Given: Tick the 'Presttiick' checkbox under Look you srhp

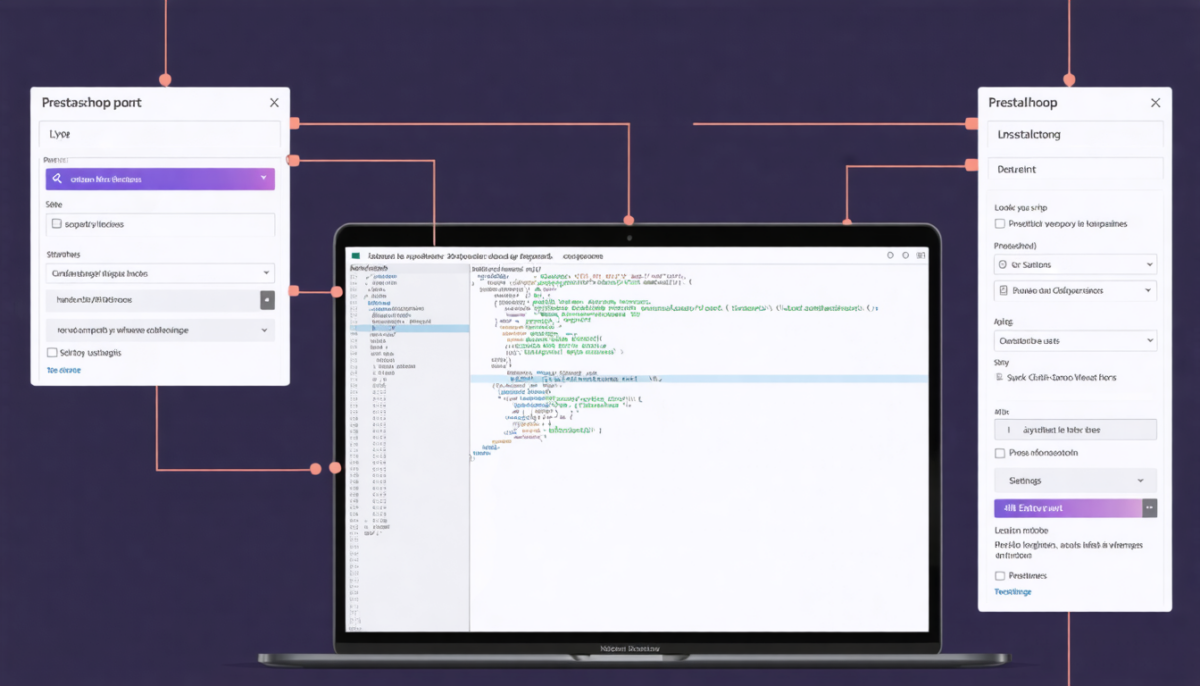Looking at the screenshot, I should pyautogui.click(x=1000, y=224).
